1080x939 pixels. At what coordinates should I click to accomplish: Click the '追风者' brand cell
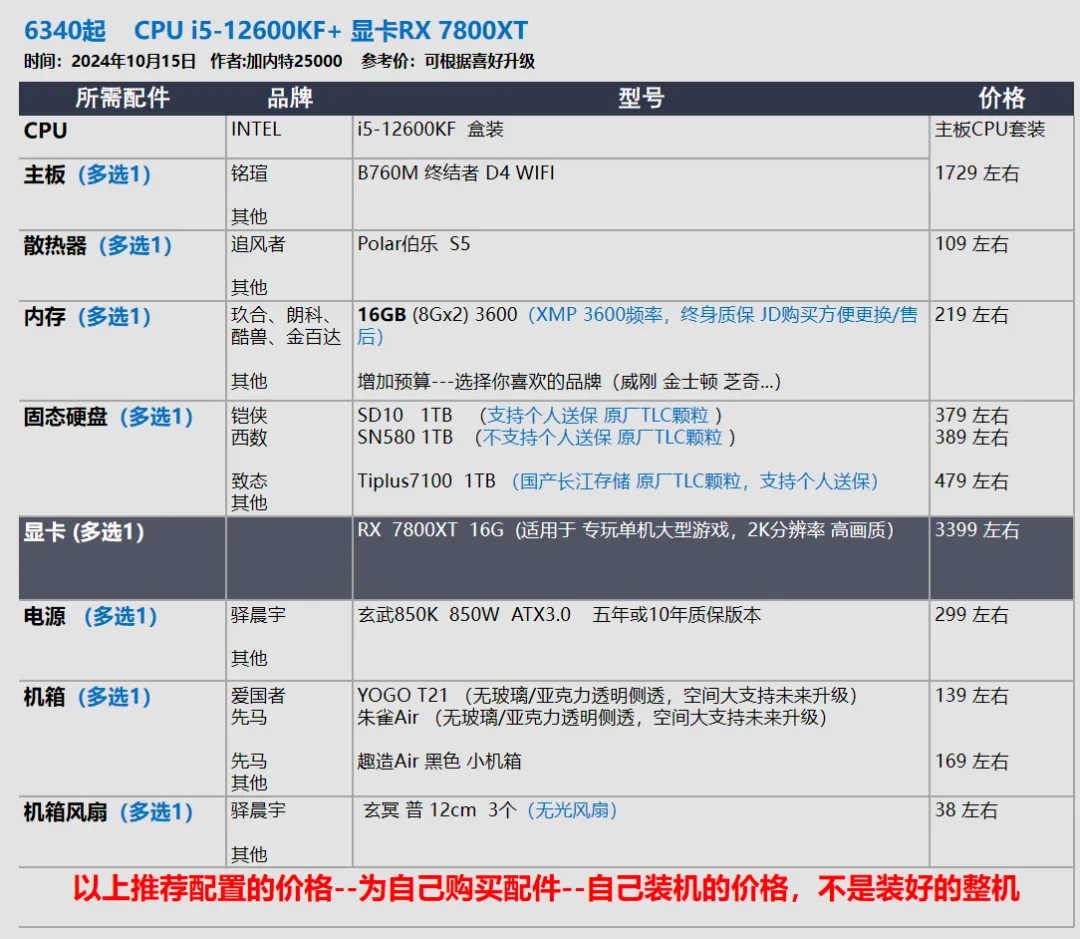coord(258,244)
